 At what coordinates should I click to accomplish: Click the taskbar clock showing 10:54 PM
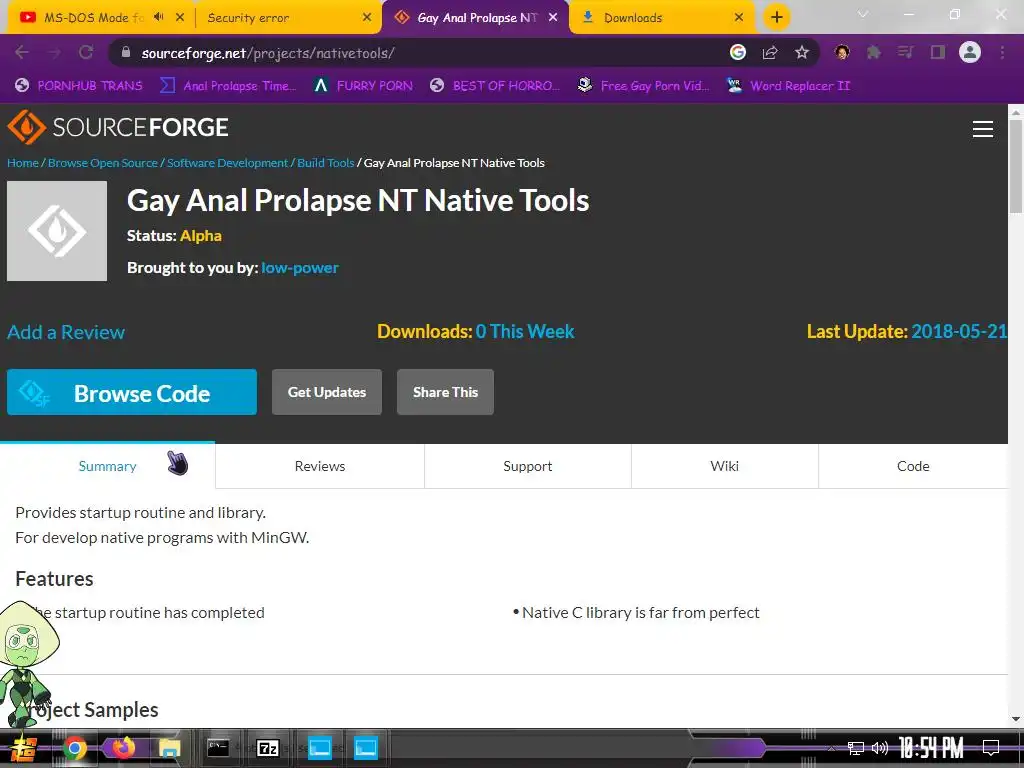point(931,748)
